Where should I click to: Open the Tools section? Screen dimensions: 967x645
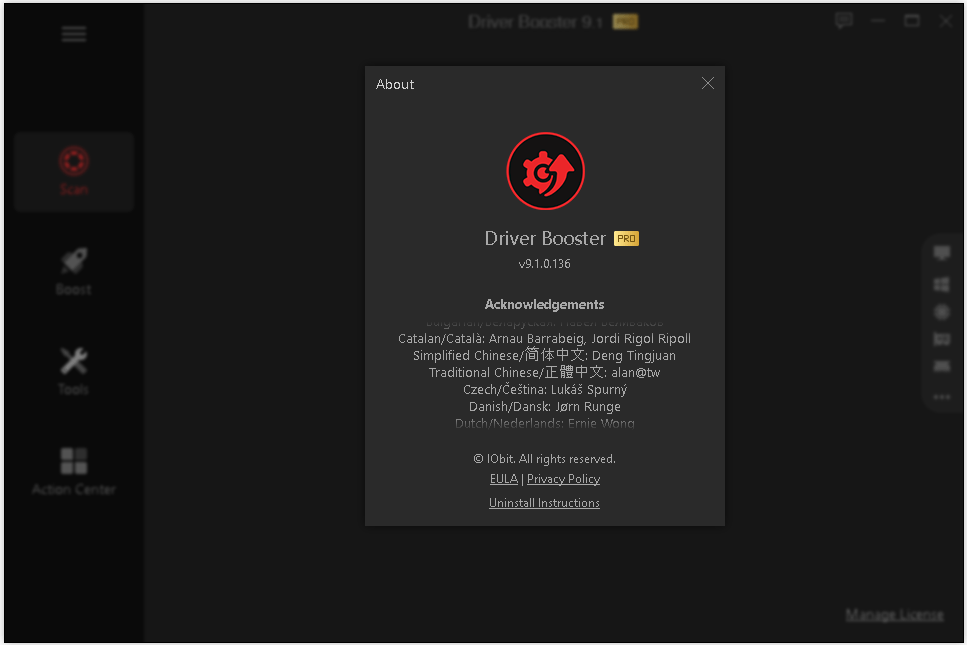(73, 371)
